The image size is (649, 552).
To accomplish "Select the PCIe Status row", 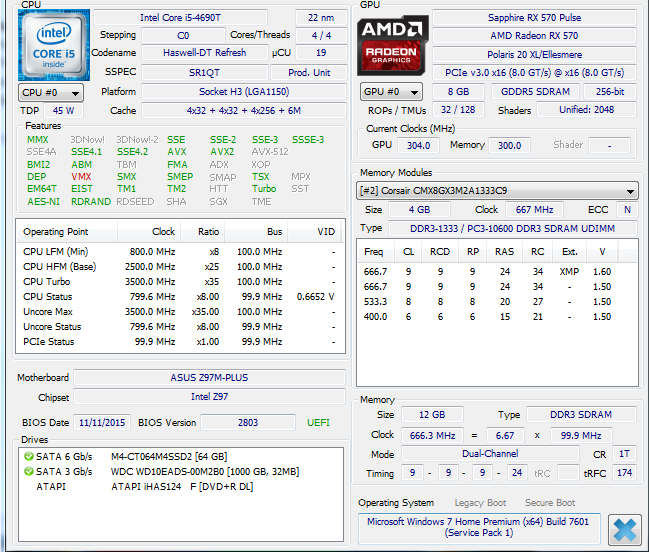I will (x=180, y=341).
